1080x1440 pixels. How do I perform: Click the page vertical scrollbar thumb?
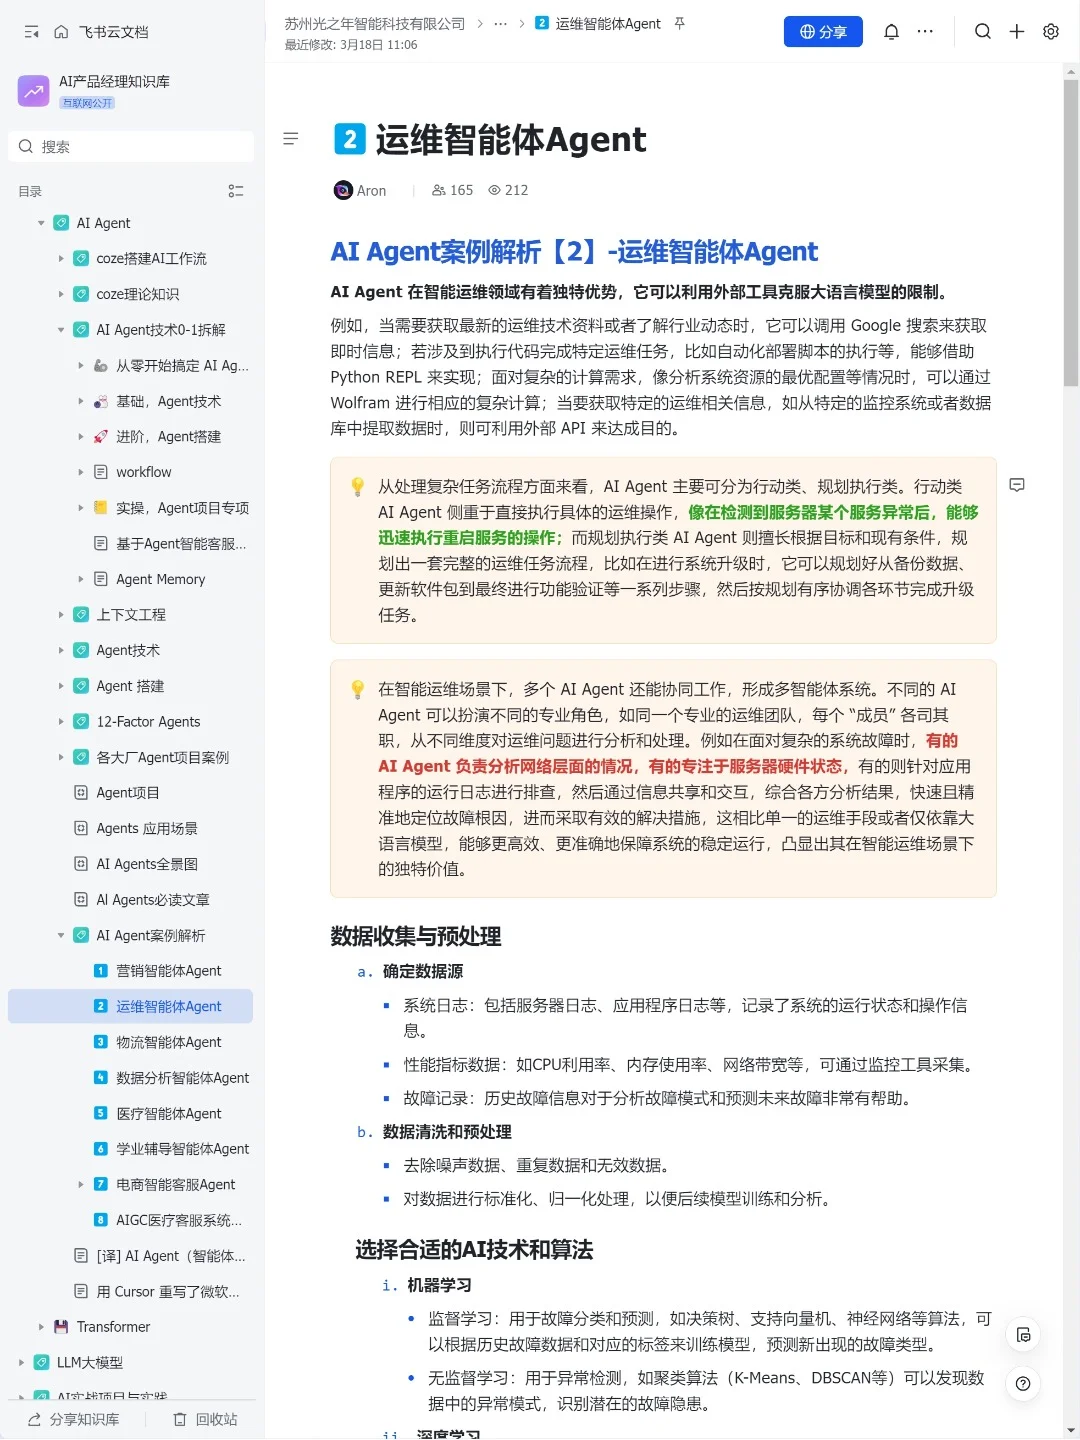click(x=1071, y=232)
